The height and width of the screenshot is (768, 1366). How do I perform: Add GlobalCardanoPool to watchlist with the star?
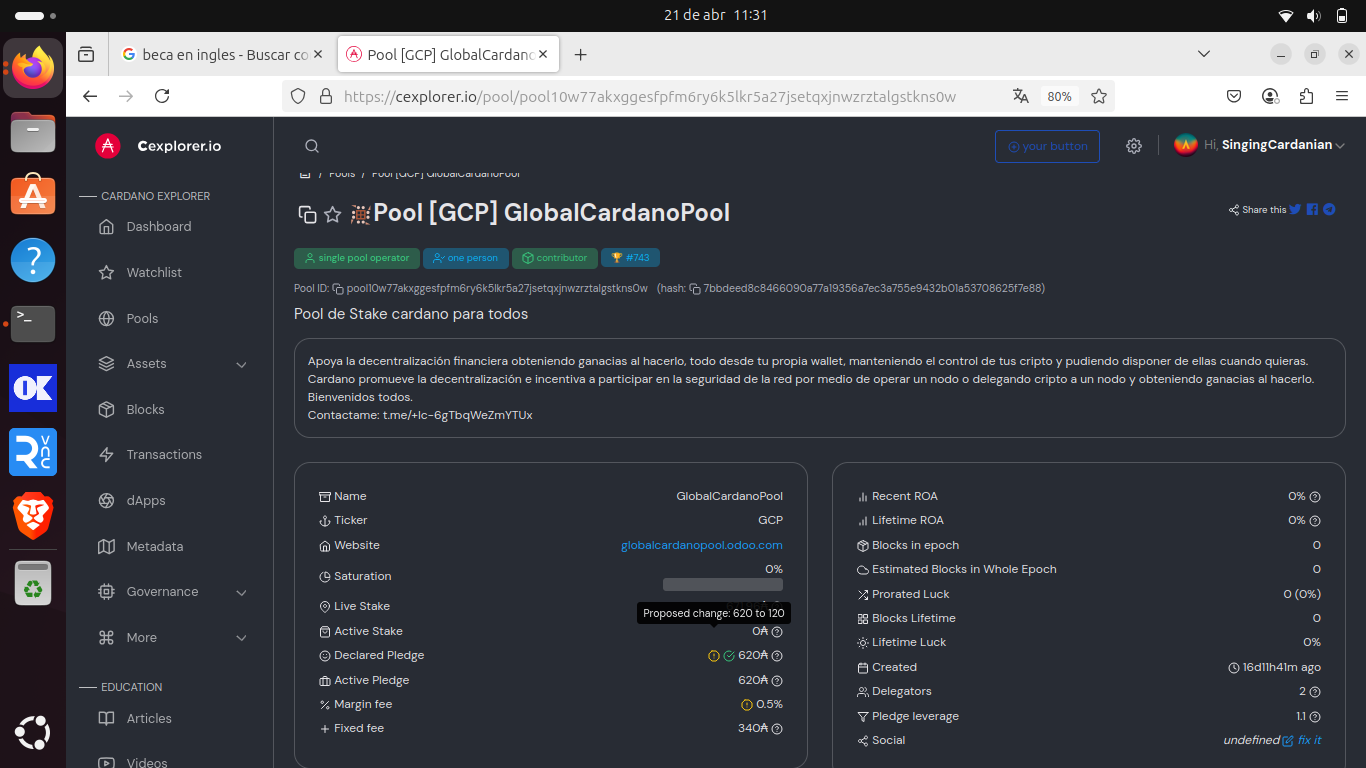[x=333, y=214]
